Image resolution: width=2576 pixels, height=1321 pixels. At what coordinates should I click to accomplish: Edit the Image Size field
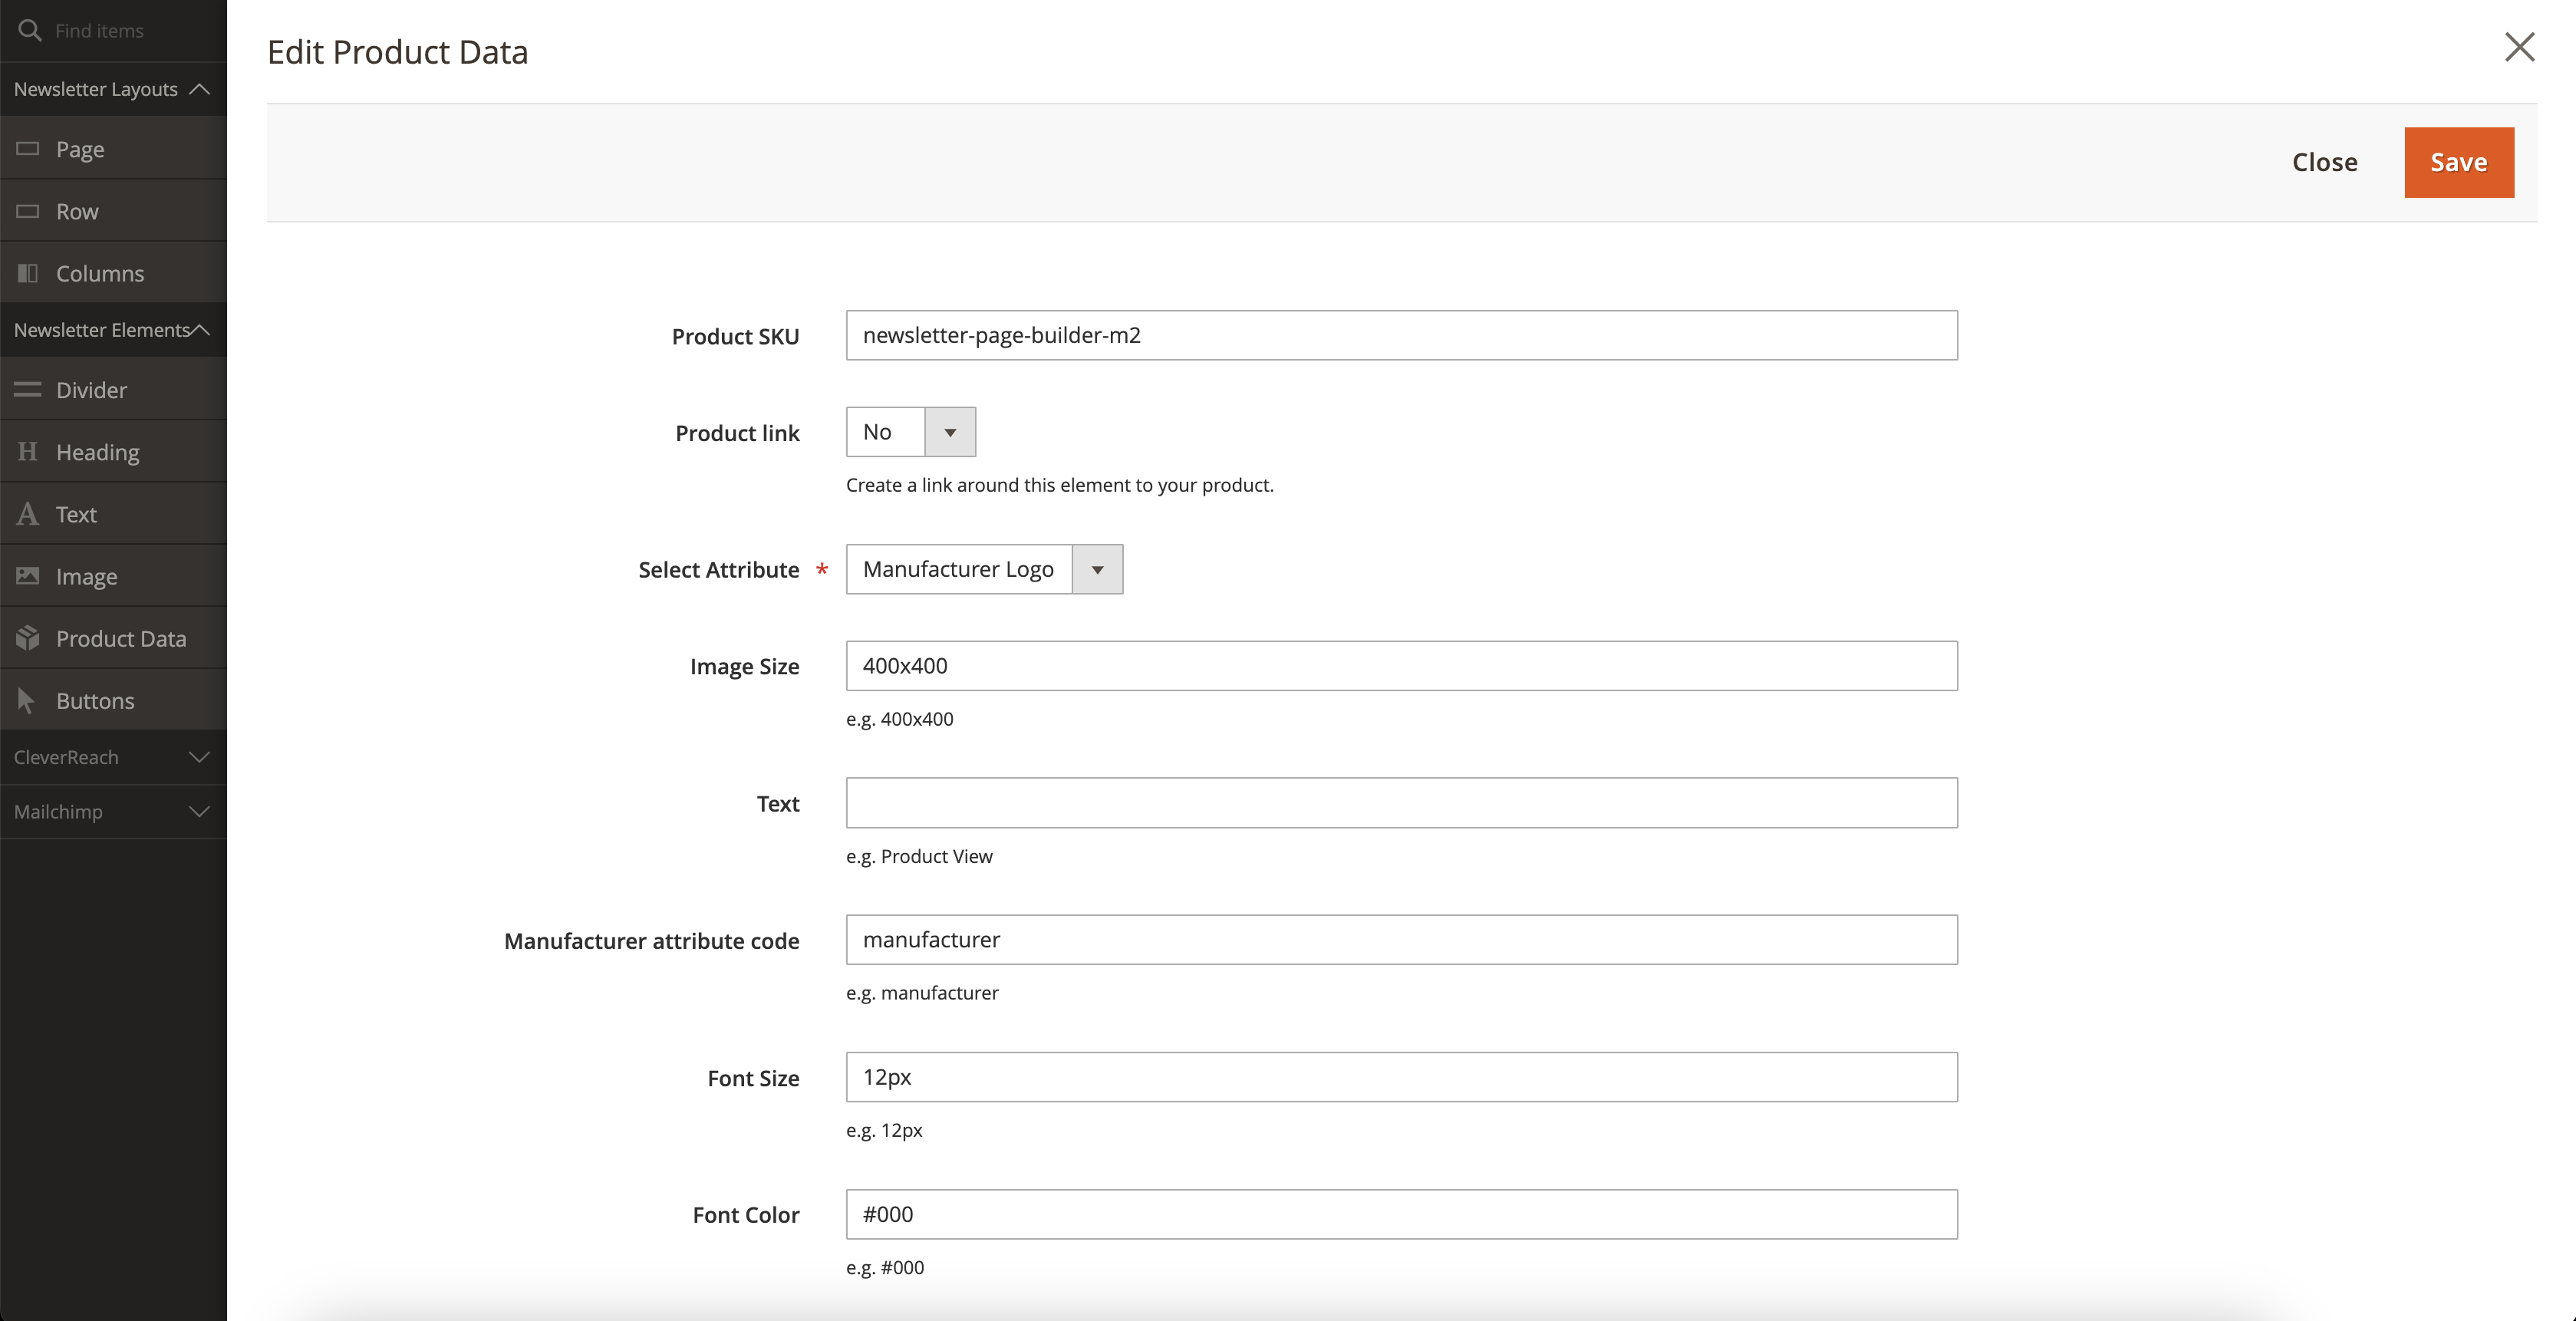(x=1401, y=666)
